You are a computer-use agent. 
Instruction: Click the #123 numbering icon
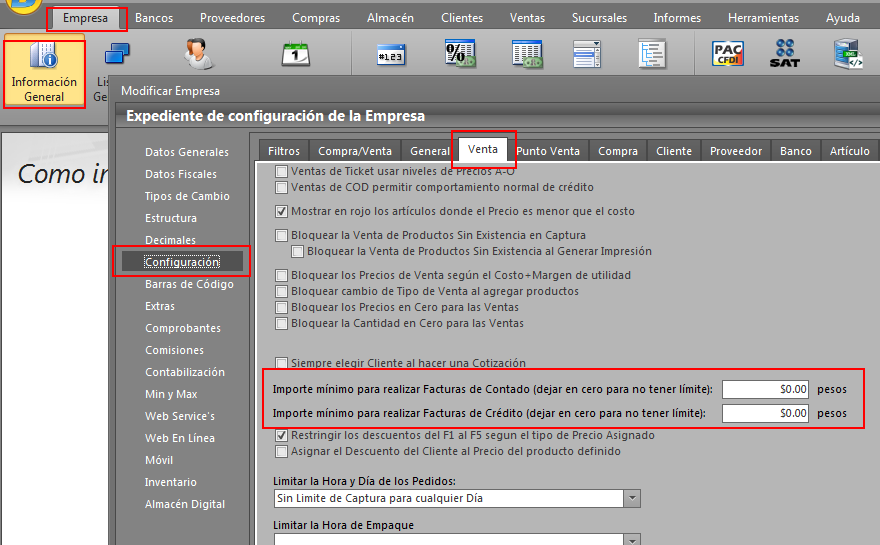click(391, 55)
